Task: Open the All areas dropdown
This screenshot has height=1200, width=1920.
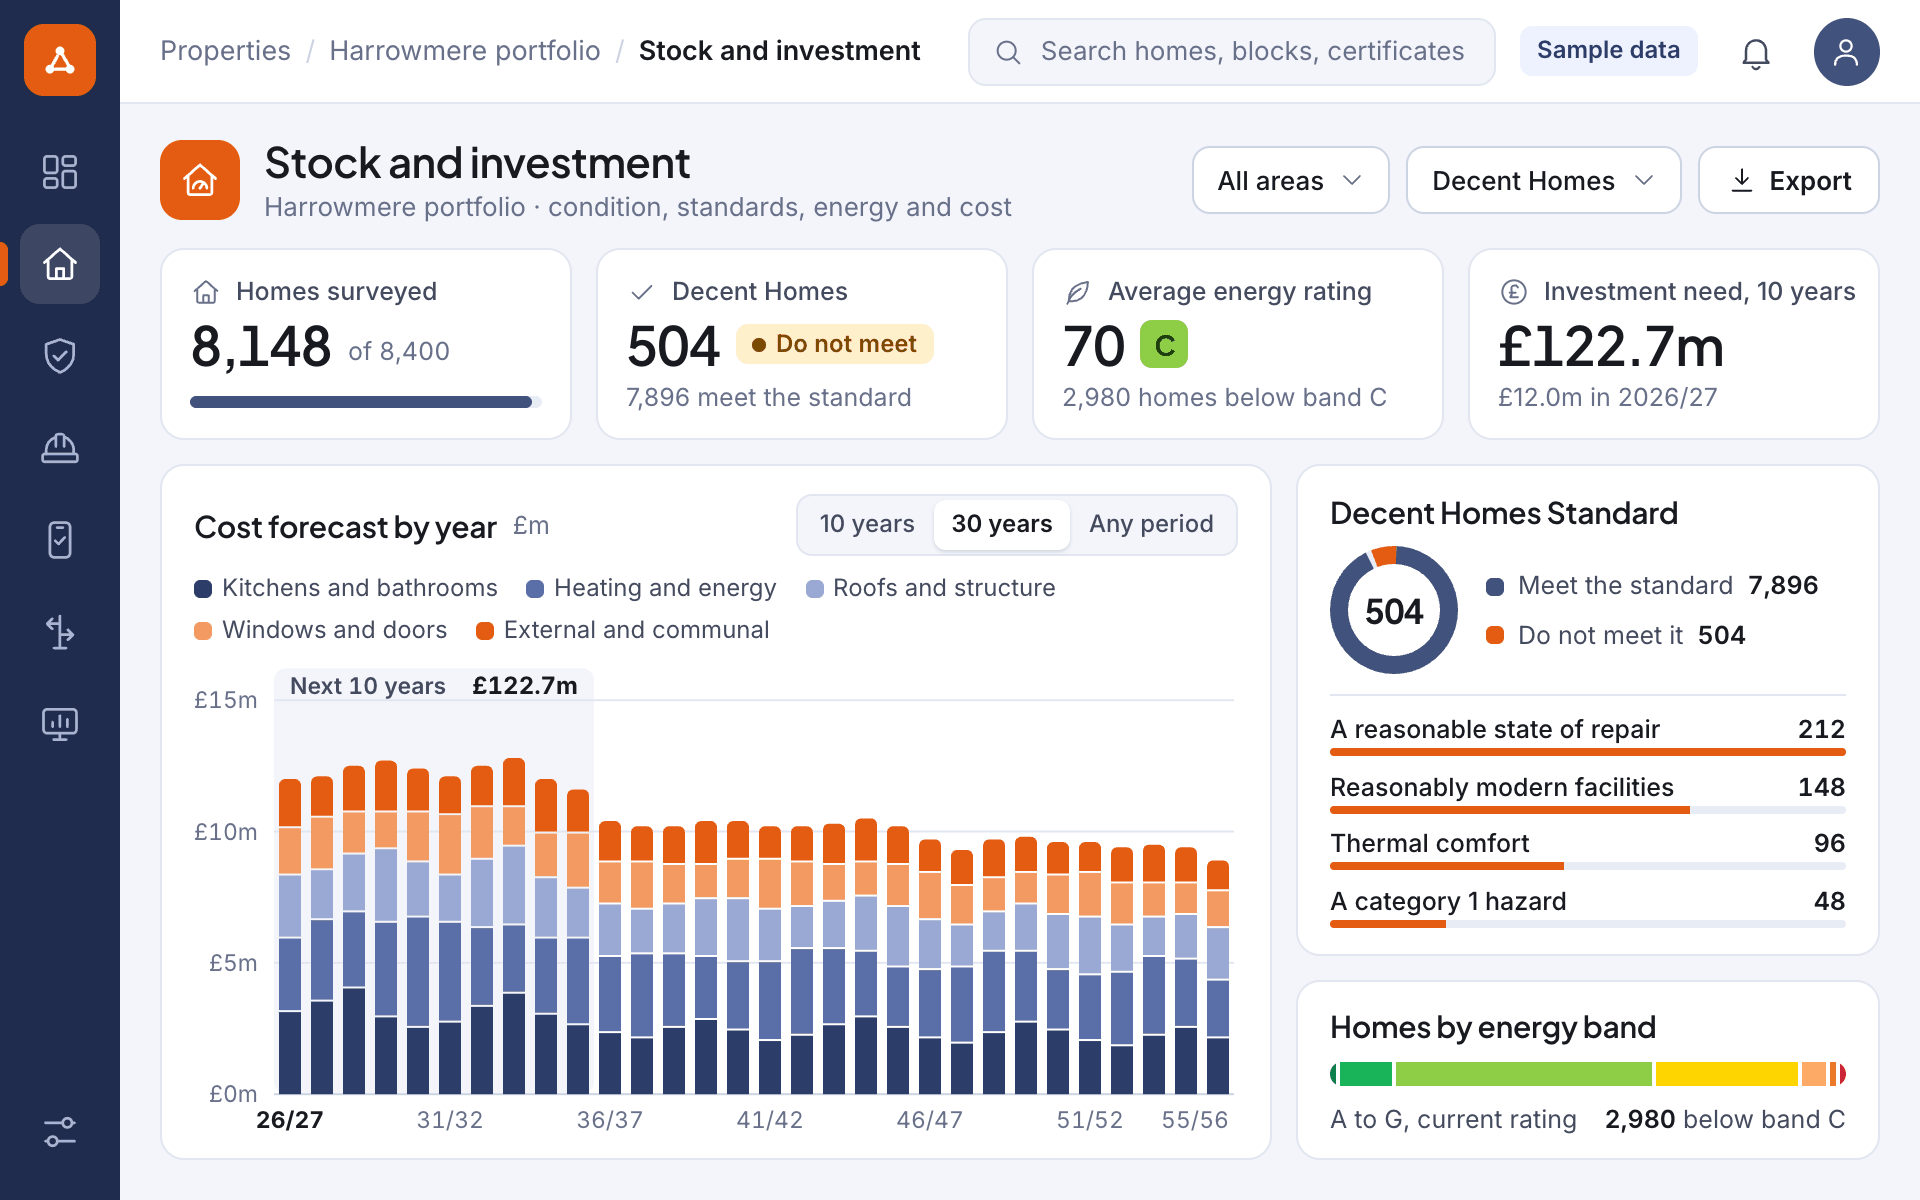Action: point(1290,180)
